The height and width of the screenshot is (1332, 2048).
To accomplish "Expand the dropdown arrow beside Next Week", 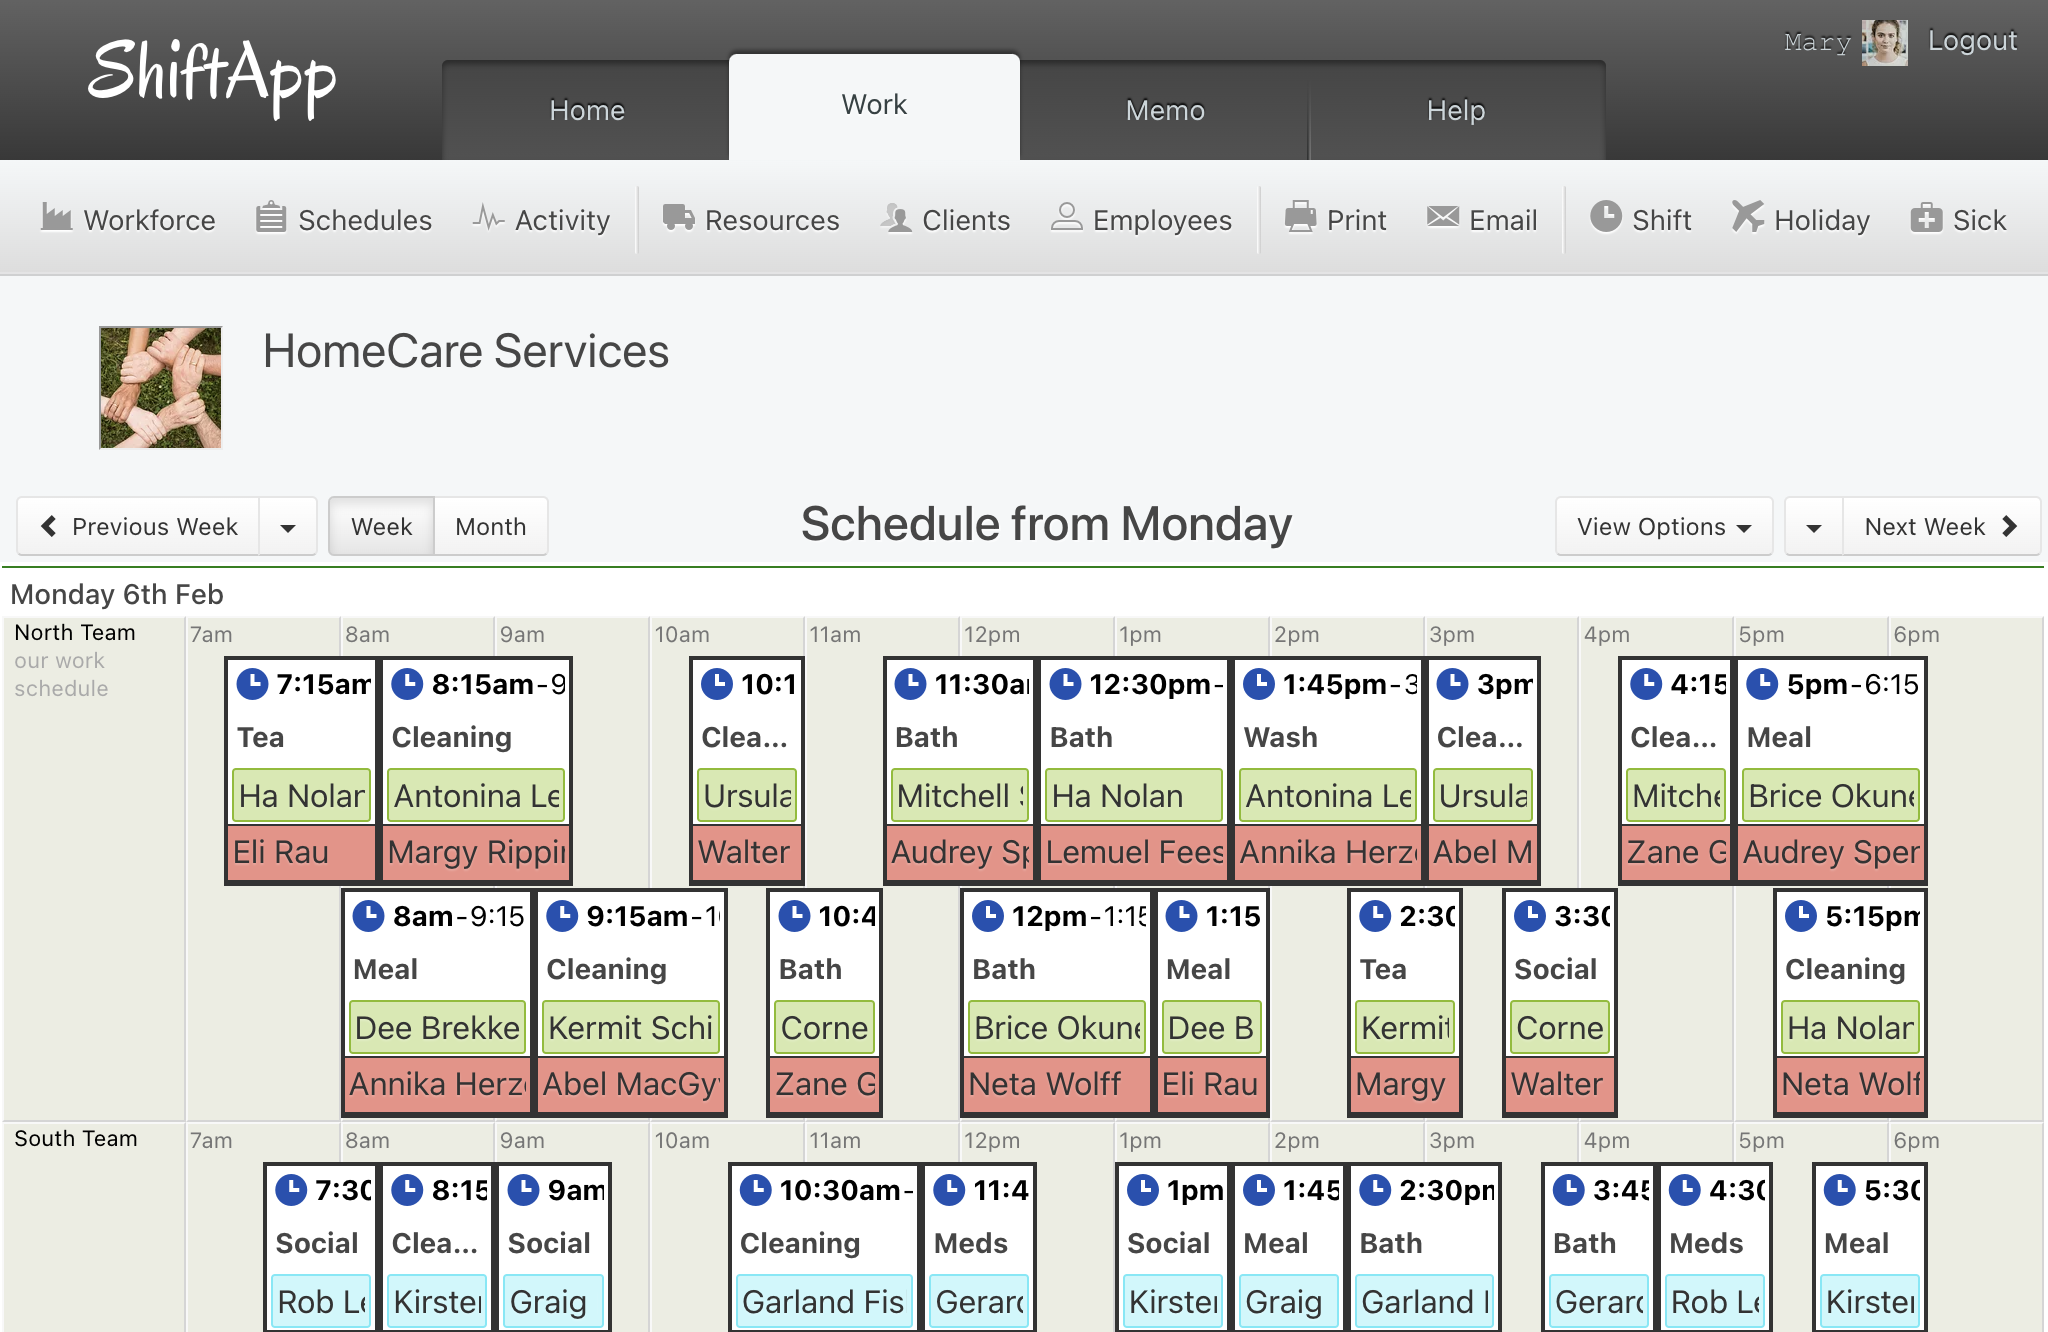I will point(1814,527).
